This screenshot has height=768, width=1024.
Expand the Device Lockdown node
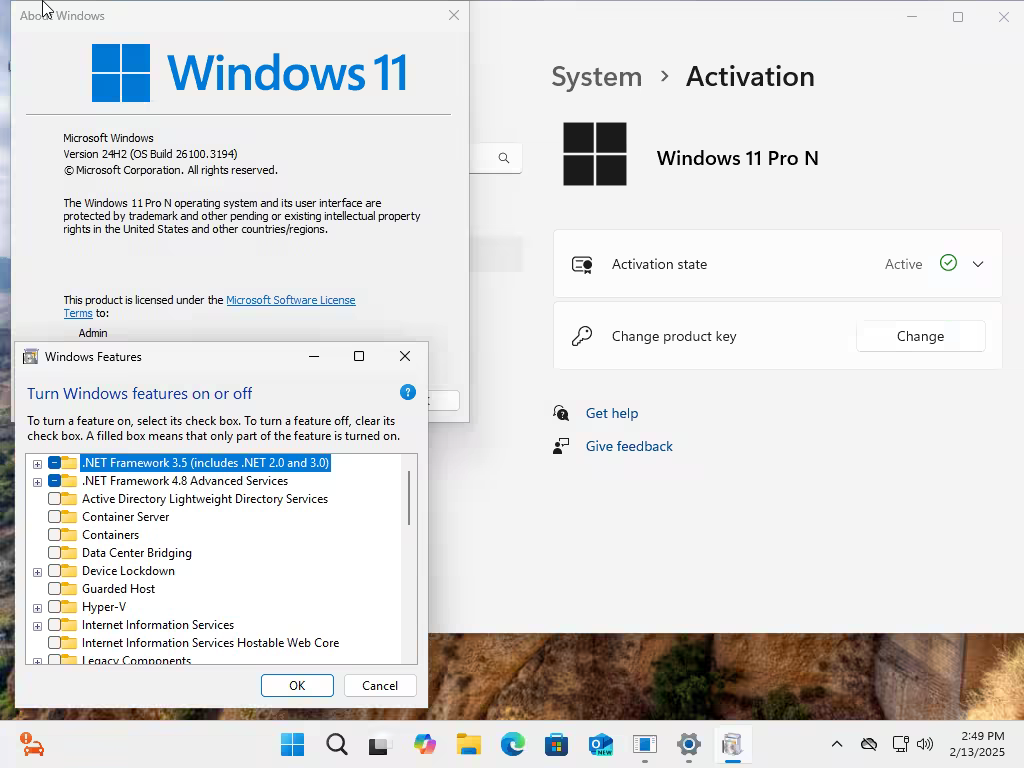point(37,572)
